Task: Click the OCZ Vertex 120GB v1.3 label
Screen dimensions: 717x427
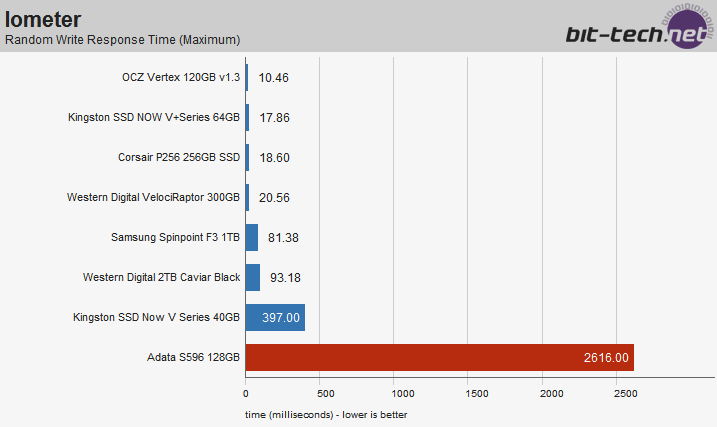Action: pyautogui.click(x=181, y=77)
